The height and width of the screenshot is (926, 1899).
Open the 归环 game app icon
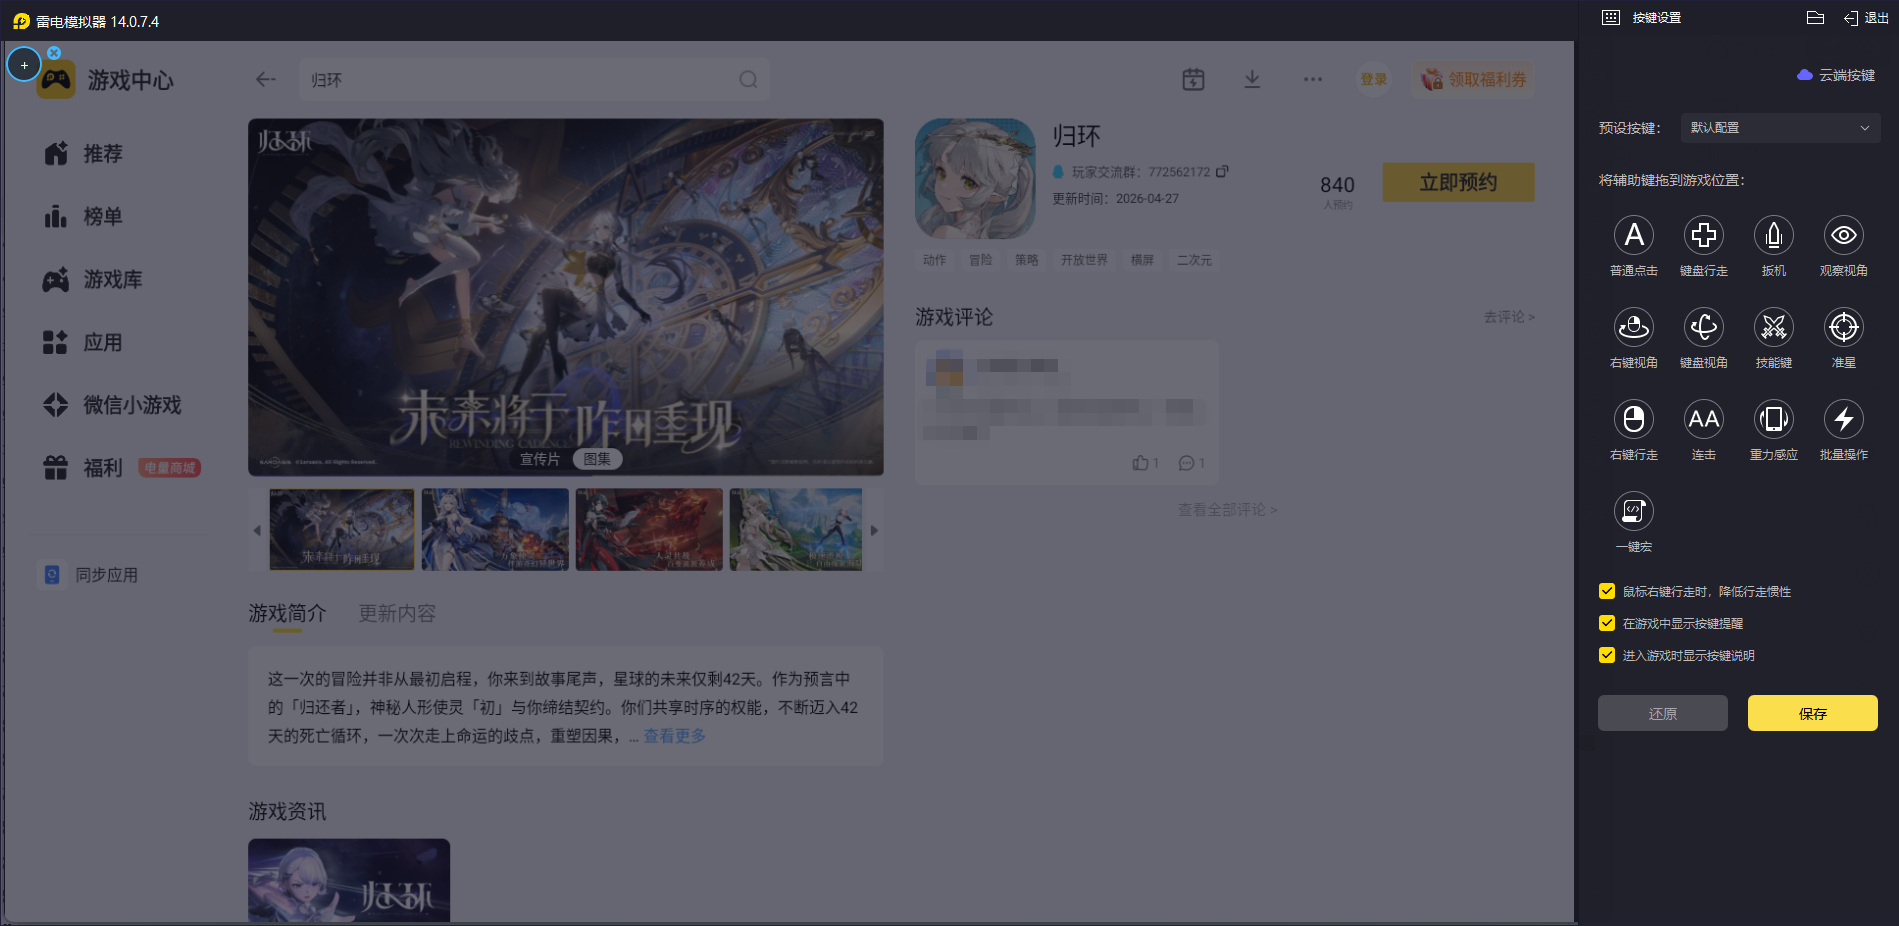(x=975, y=179)
